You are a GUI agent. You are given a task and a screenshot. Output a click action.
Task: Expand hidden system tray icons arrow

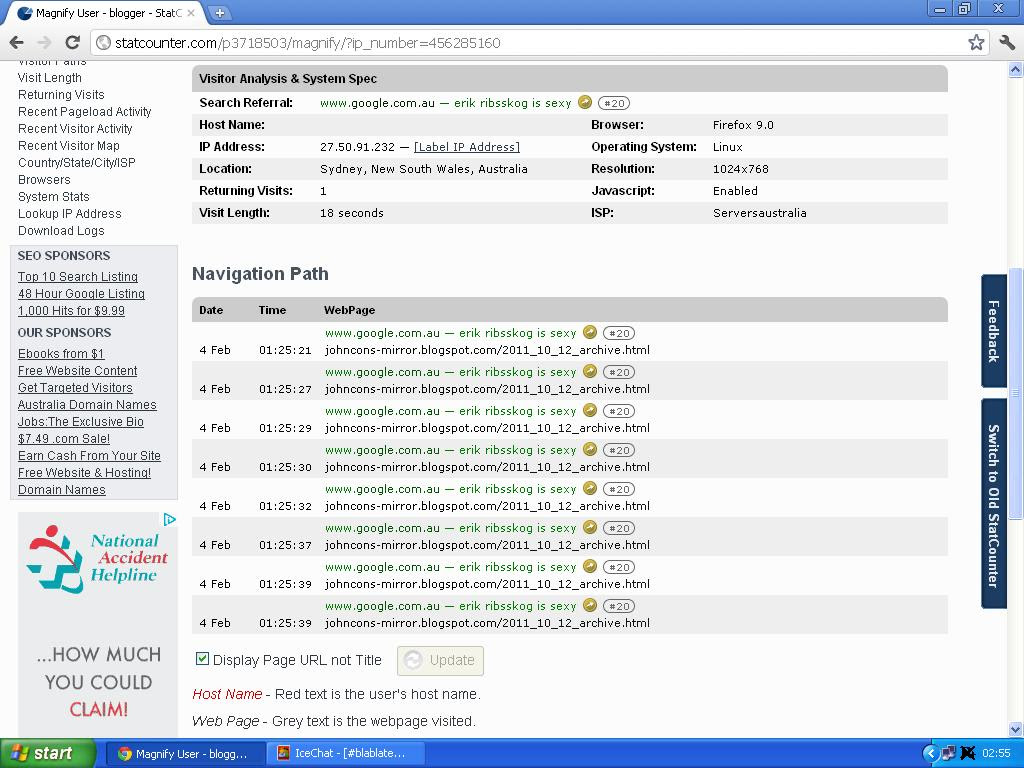coord(931,754)
